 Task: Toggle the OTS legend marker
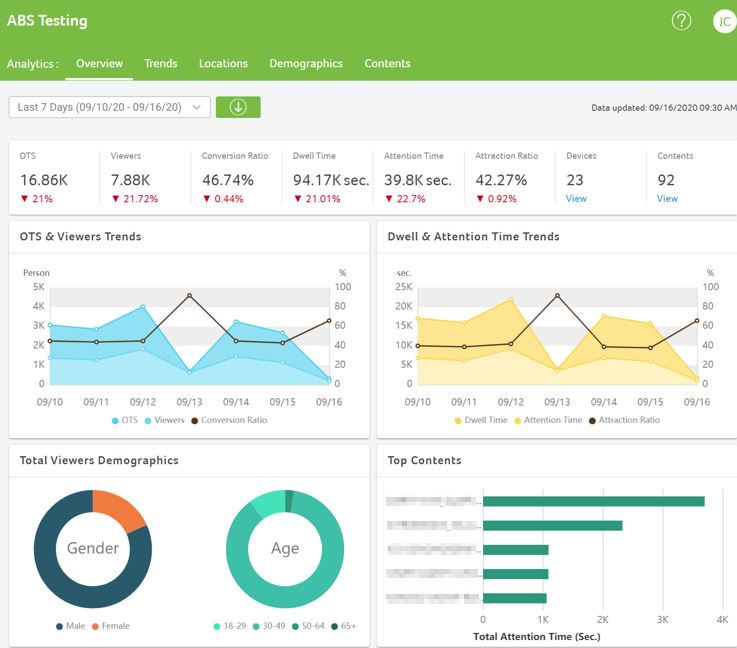coord(115,421)
